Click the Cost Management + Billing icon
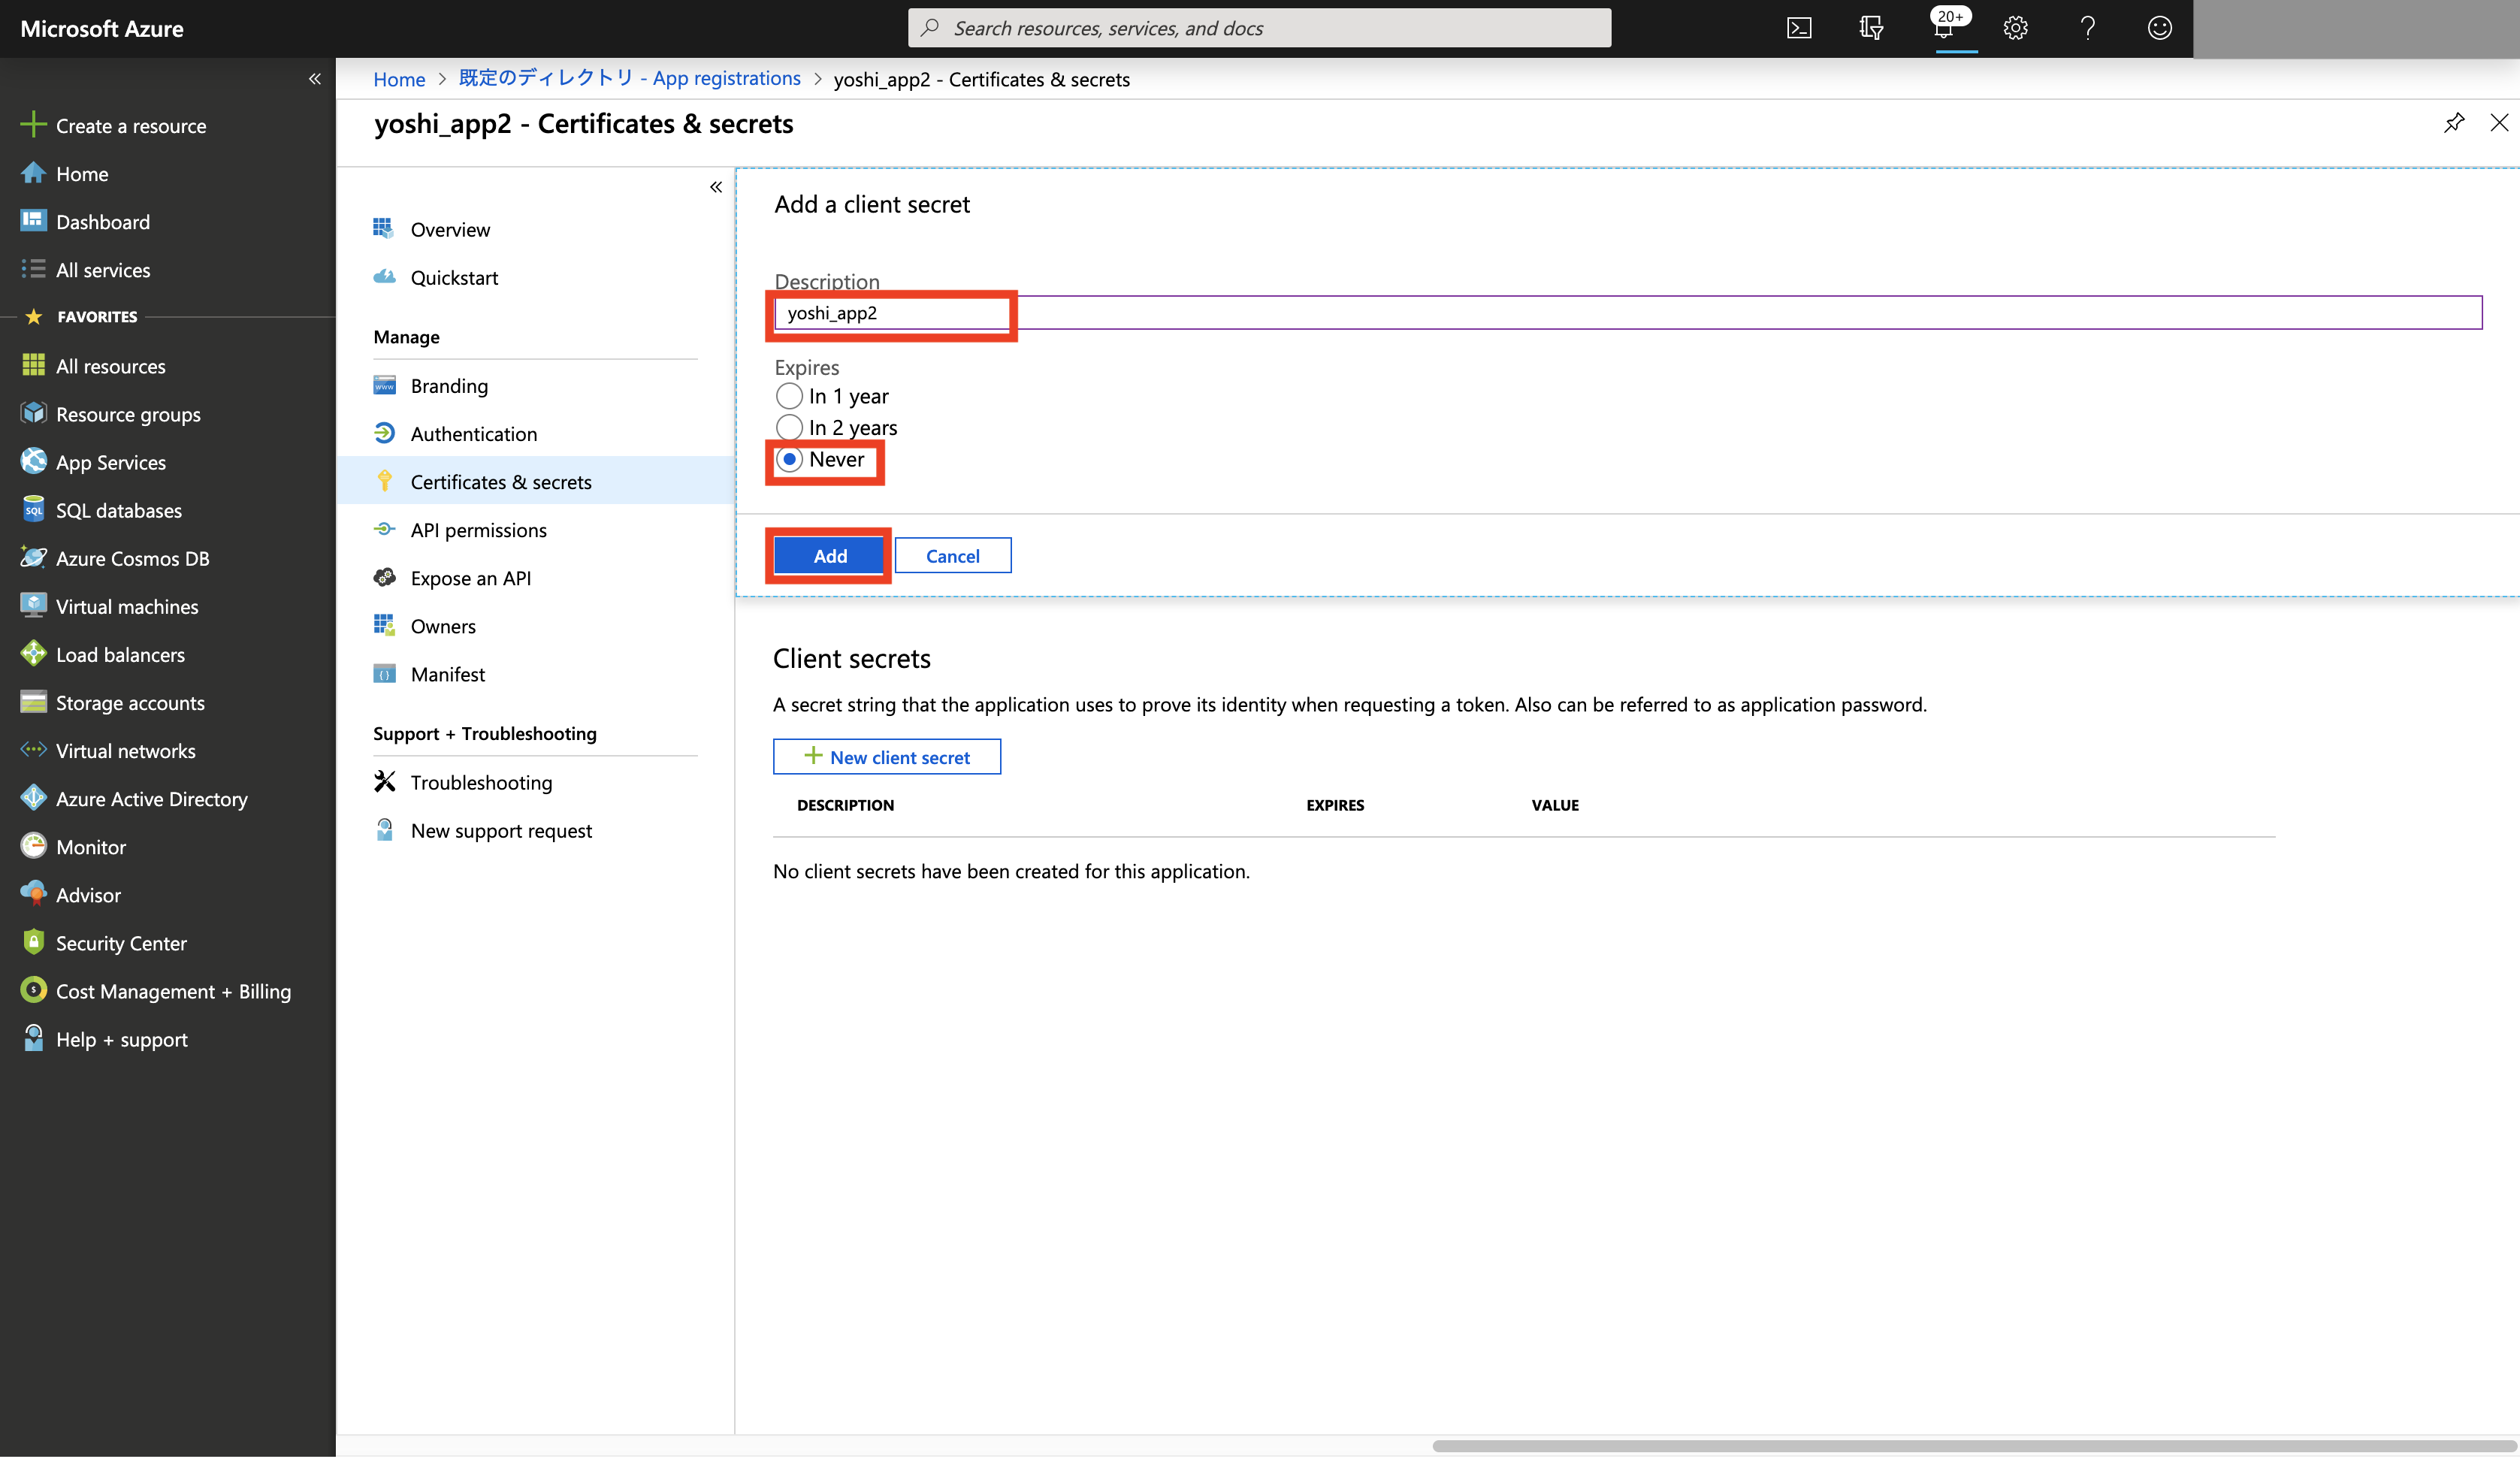 tap(33, 990)
